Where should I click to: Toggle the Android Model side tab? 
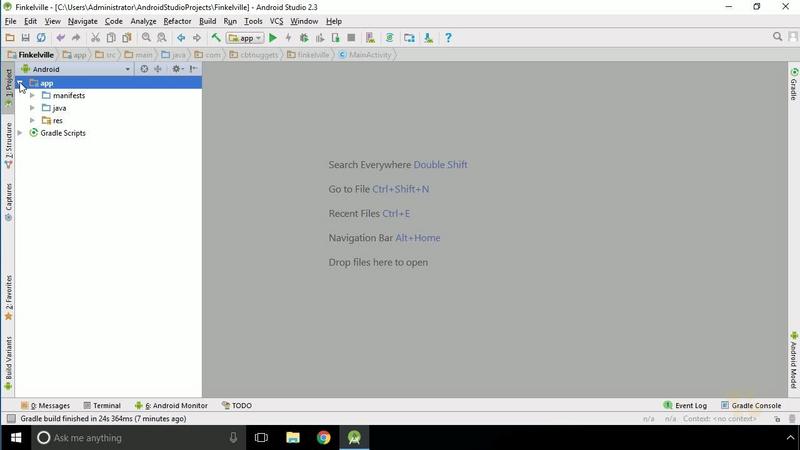pyautogui.click(x=794, y=360)
